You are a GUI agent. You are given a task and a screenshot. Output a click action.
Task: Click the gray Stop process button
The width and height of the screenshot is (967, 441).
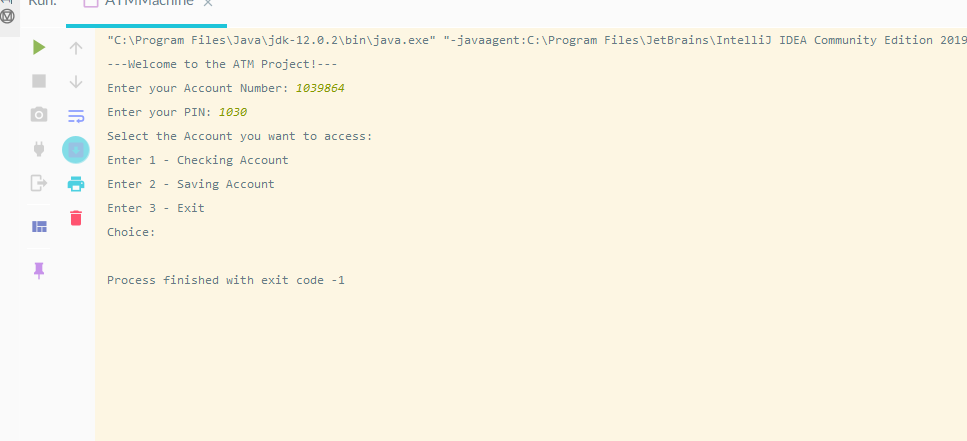pos(39,81)
